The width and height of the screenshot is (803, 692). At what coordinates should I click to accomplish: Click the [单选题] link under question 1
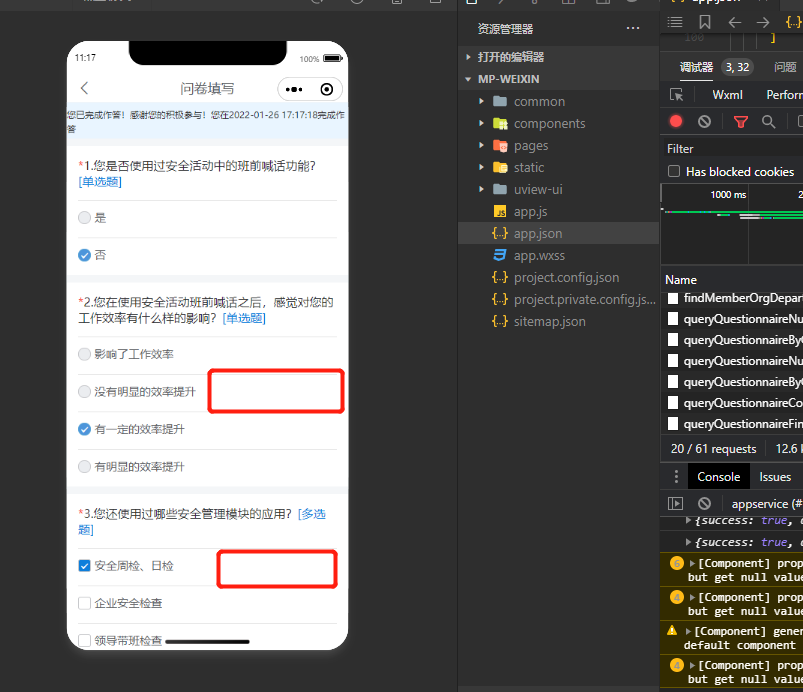pyautogui.click(x=99, y=181)
